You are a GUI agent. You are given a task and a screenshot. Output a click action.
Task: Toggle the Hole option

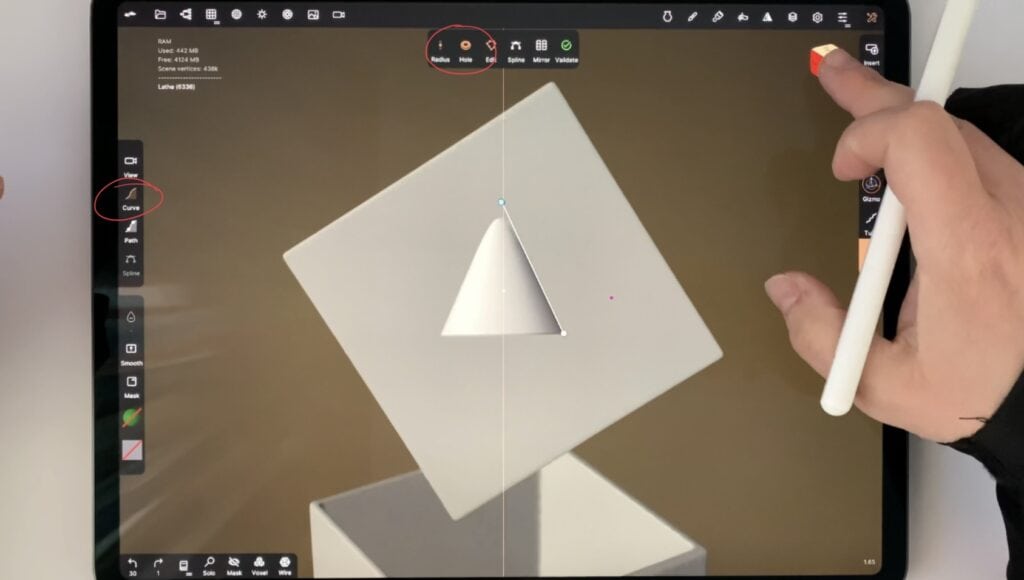click(465, 48)
